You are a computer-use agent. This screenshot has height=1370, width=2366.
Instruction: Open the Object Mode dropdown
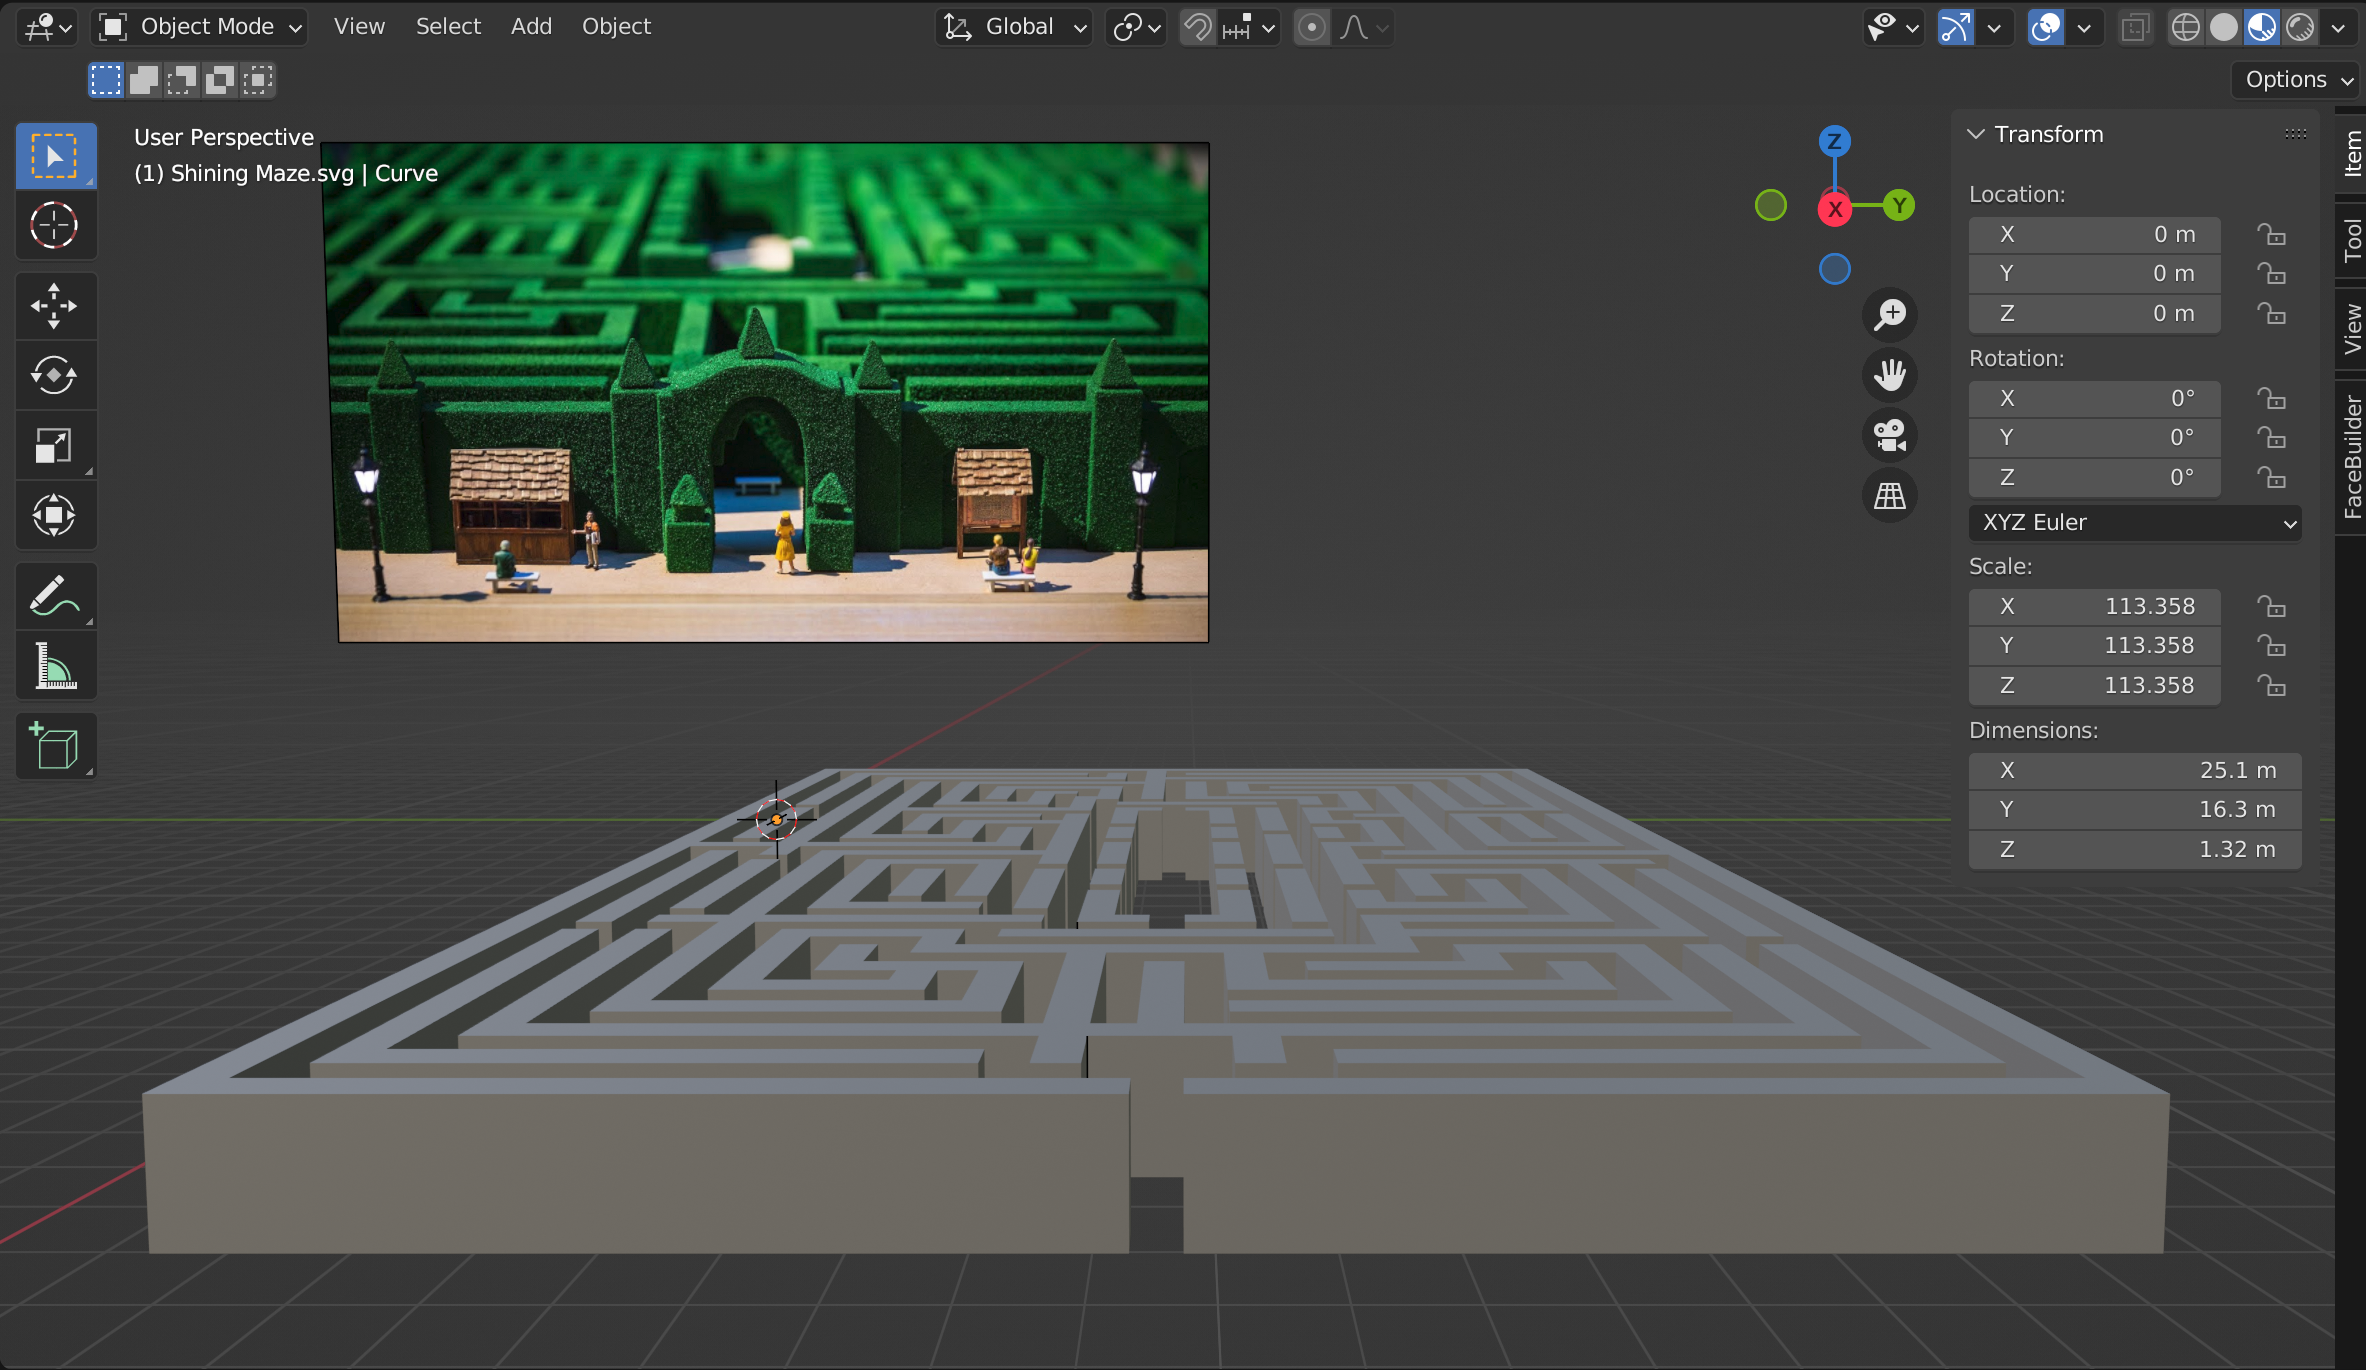[x=200, y=27]
